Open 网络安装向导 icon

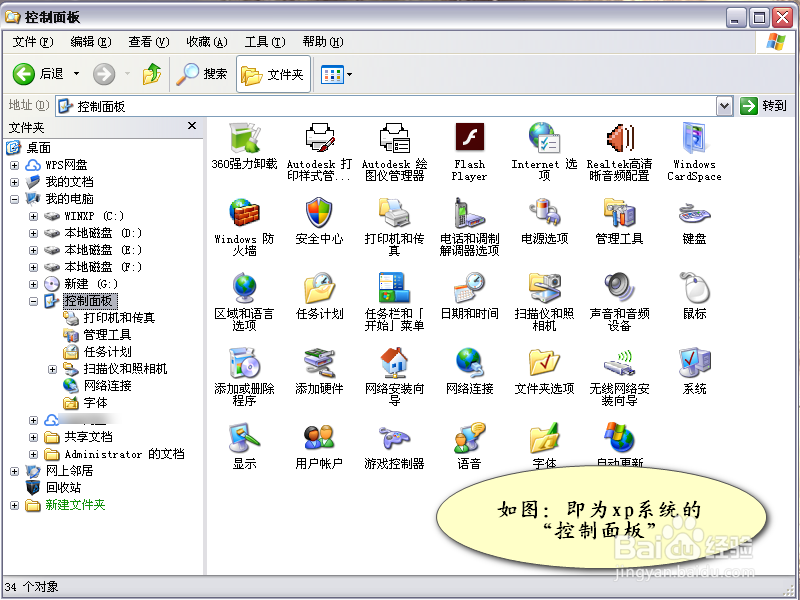394,363
